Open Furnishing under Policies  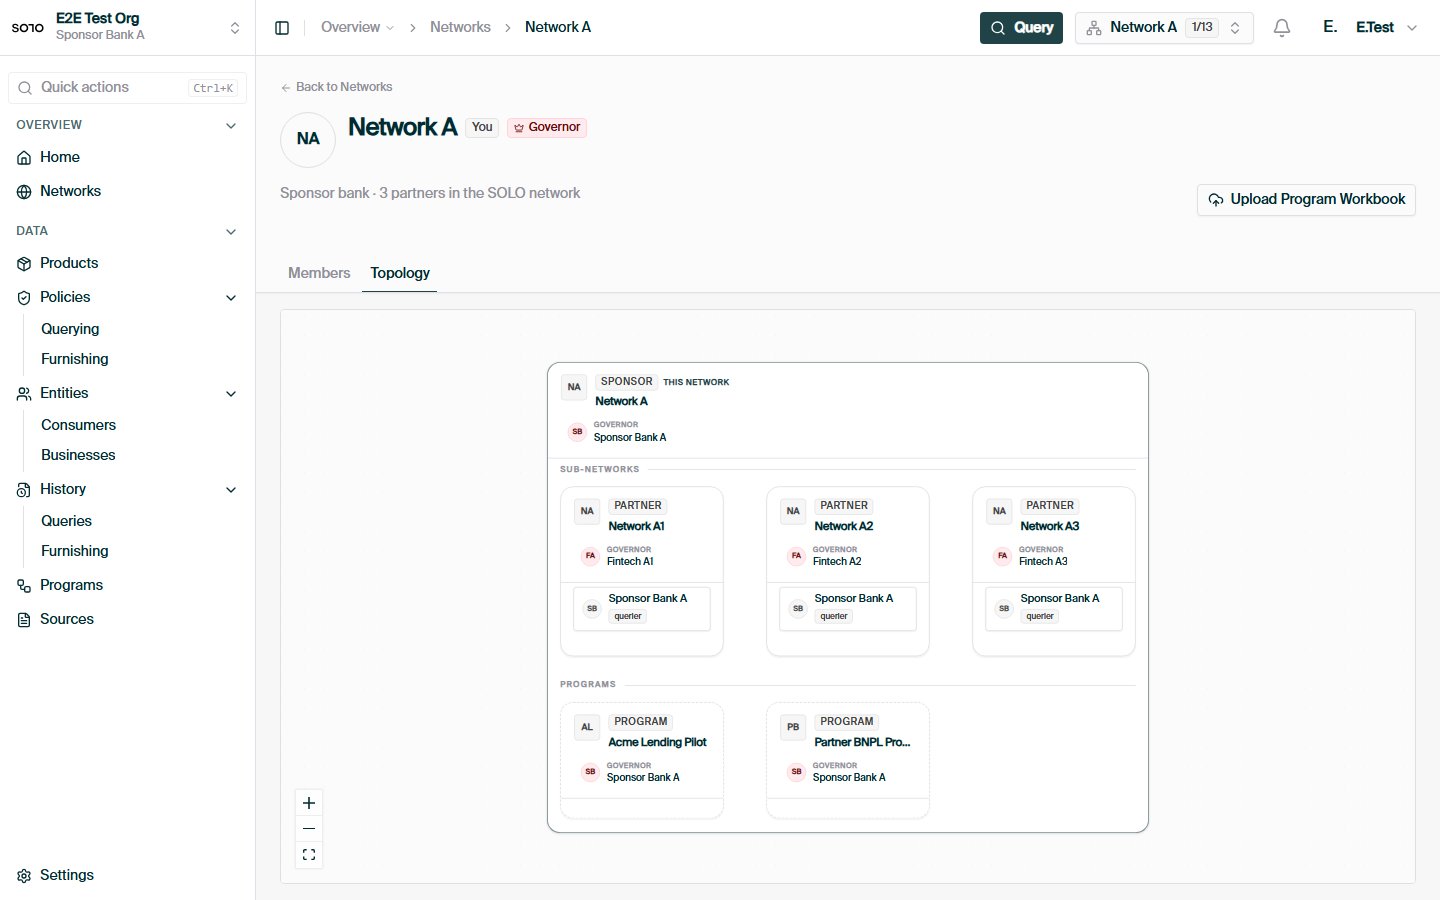(x=75, y=359)
